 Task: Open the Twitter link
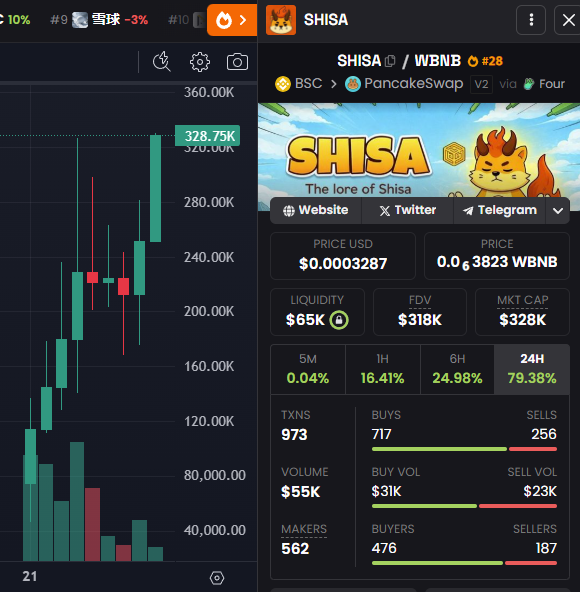coord(407,210)
